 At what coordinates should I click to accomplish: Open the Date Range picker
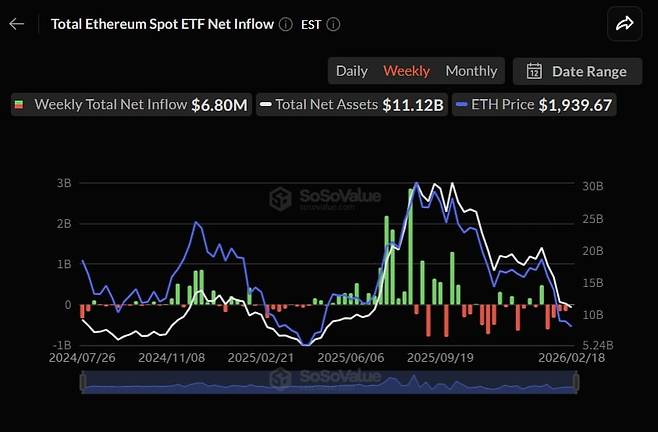(x=578, y=71)
